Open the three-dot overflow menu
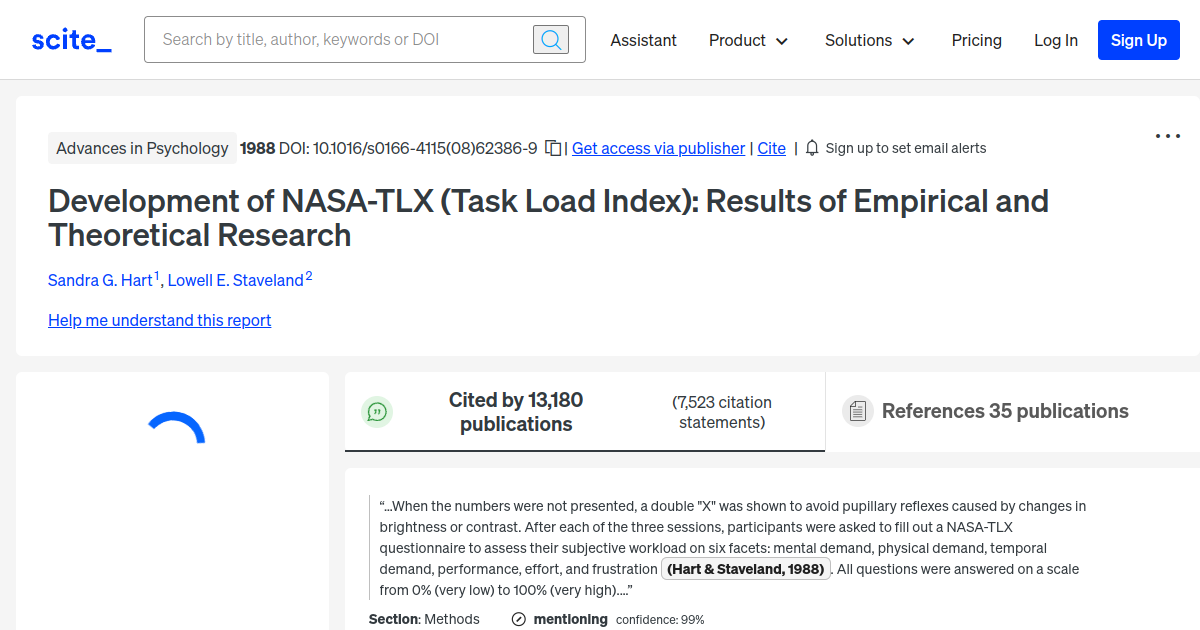Viewport: 1200px width, 630px height. point(1167,136)
